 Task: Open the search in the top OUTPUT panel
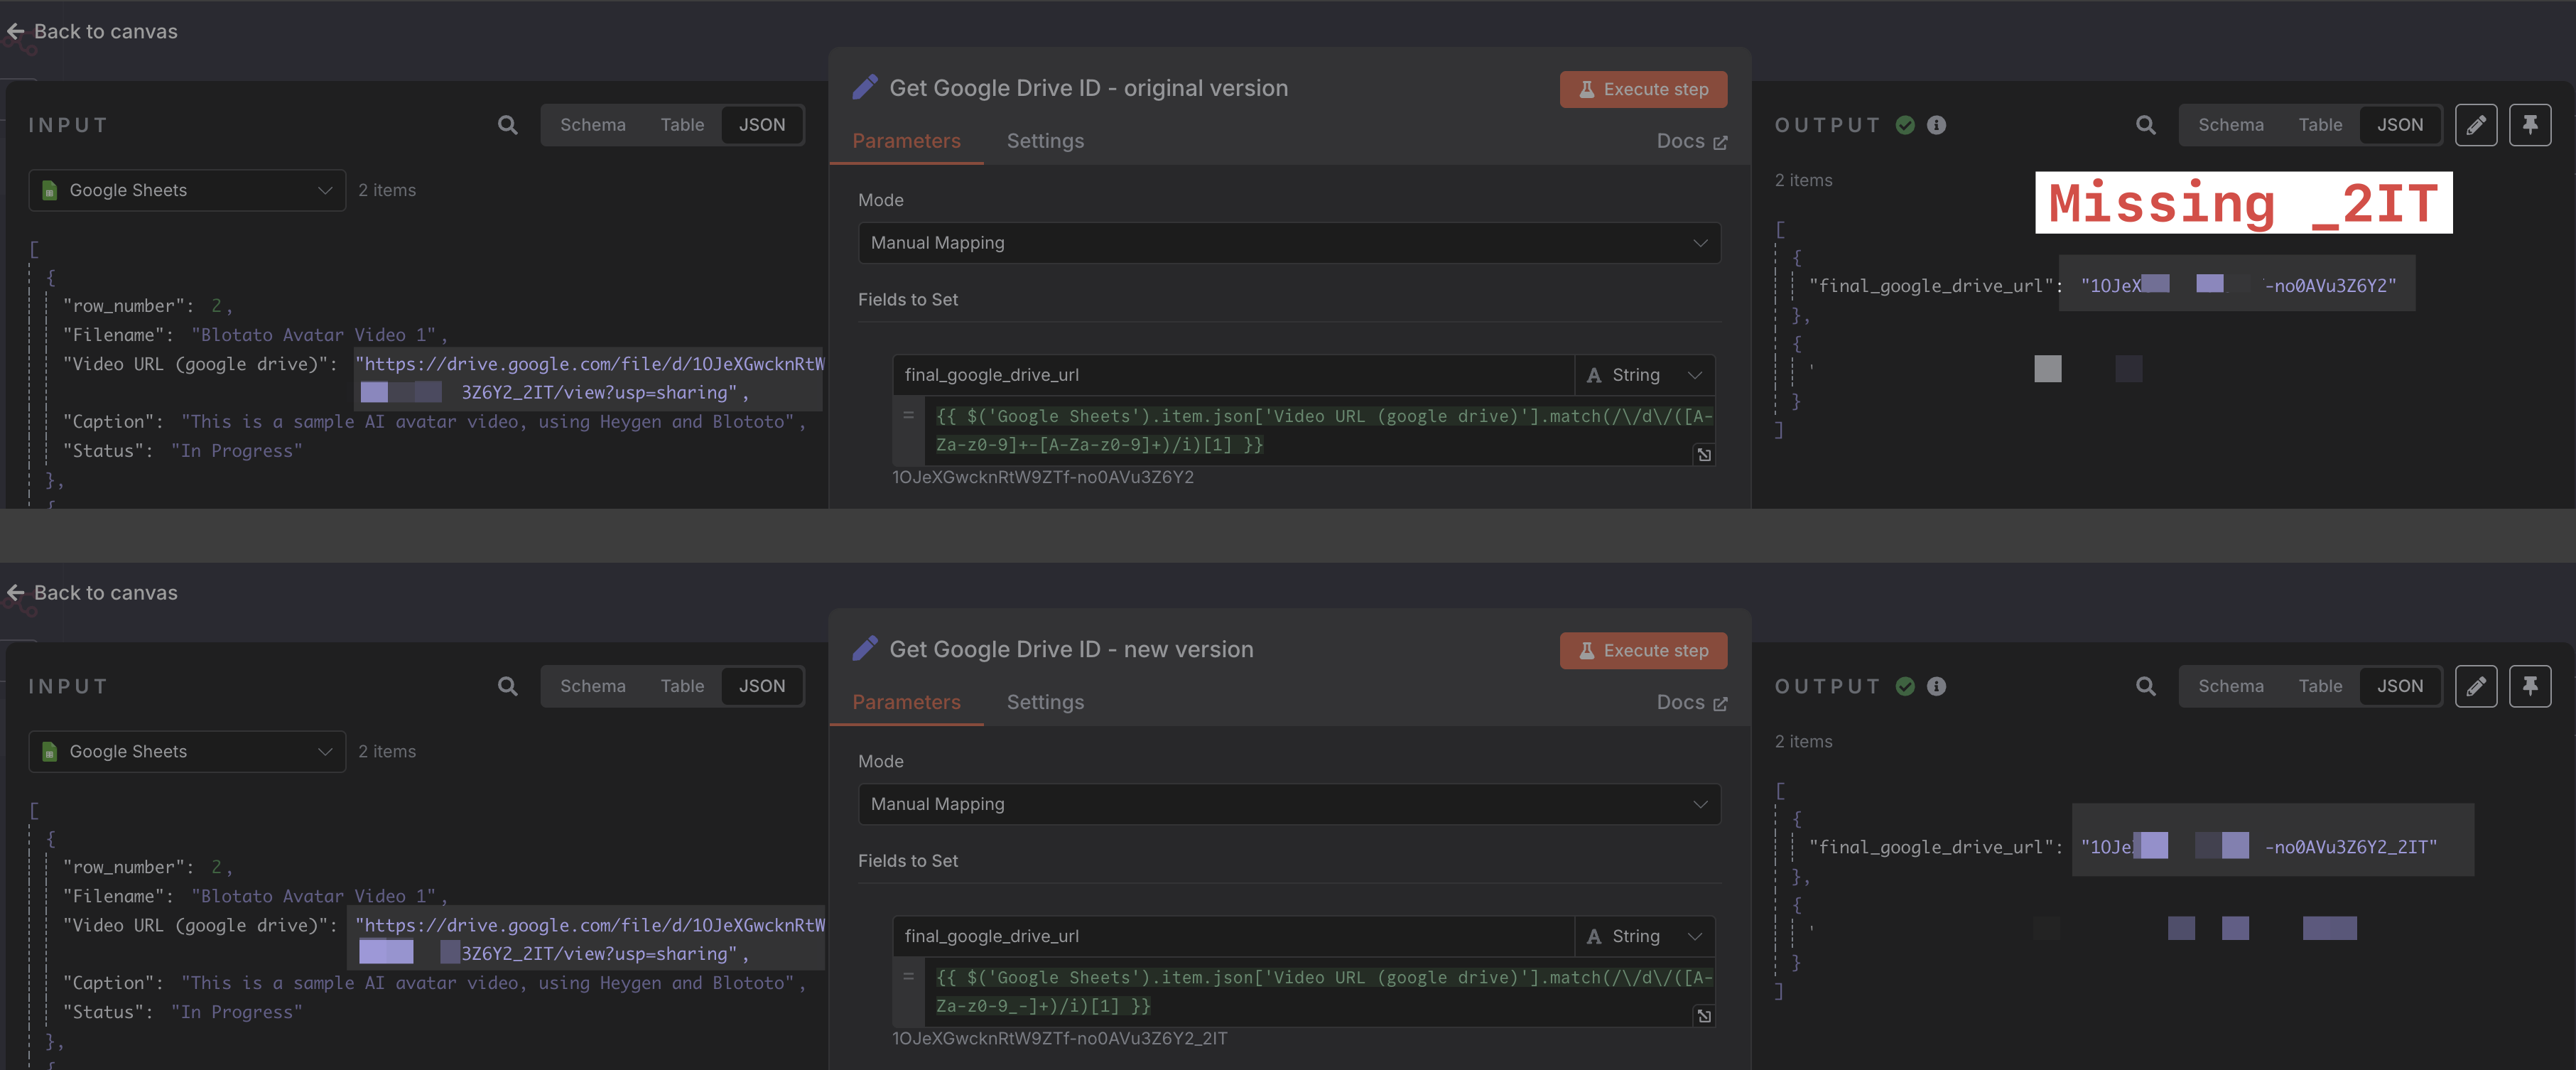pos(2146,125)
